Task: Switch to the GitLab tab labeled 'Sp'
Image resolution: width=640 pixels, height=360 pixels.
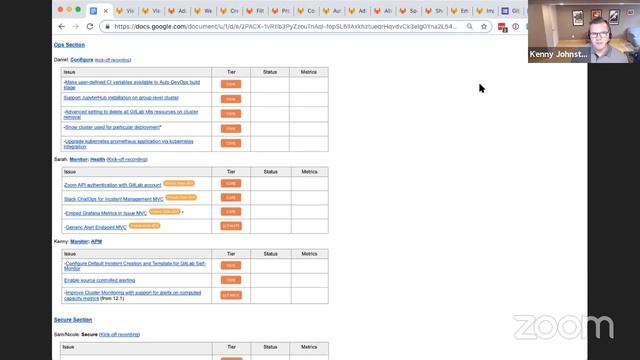Action: click(409, 11)
